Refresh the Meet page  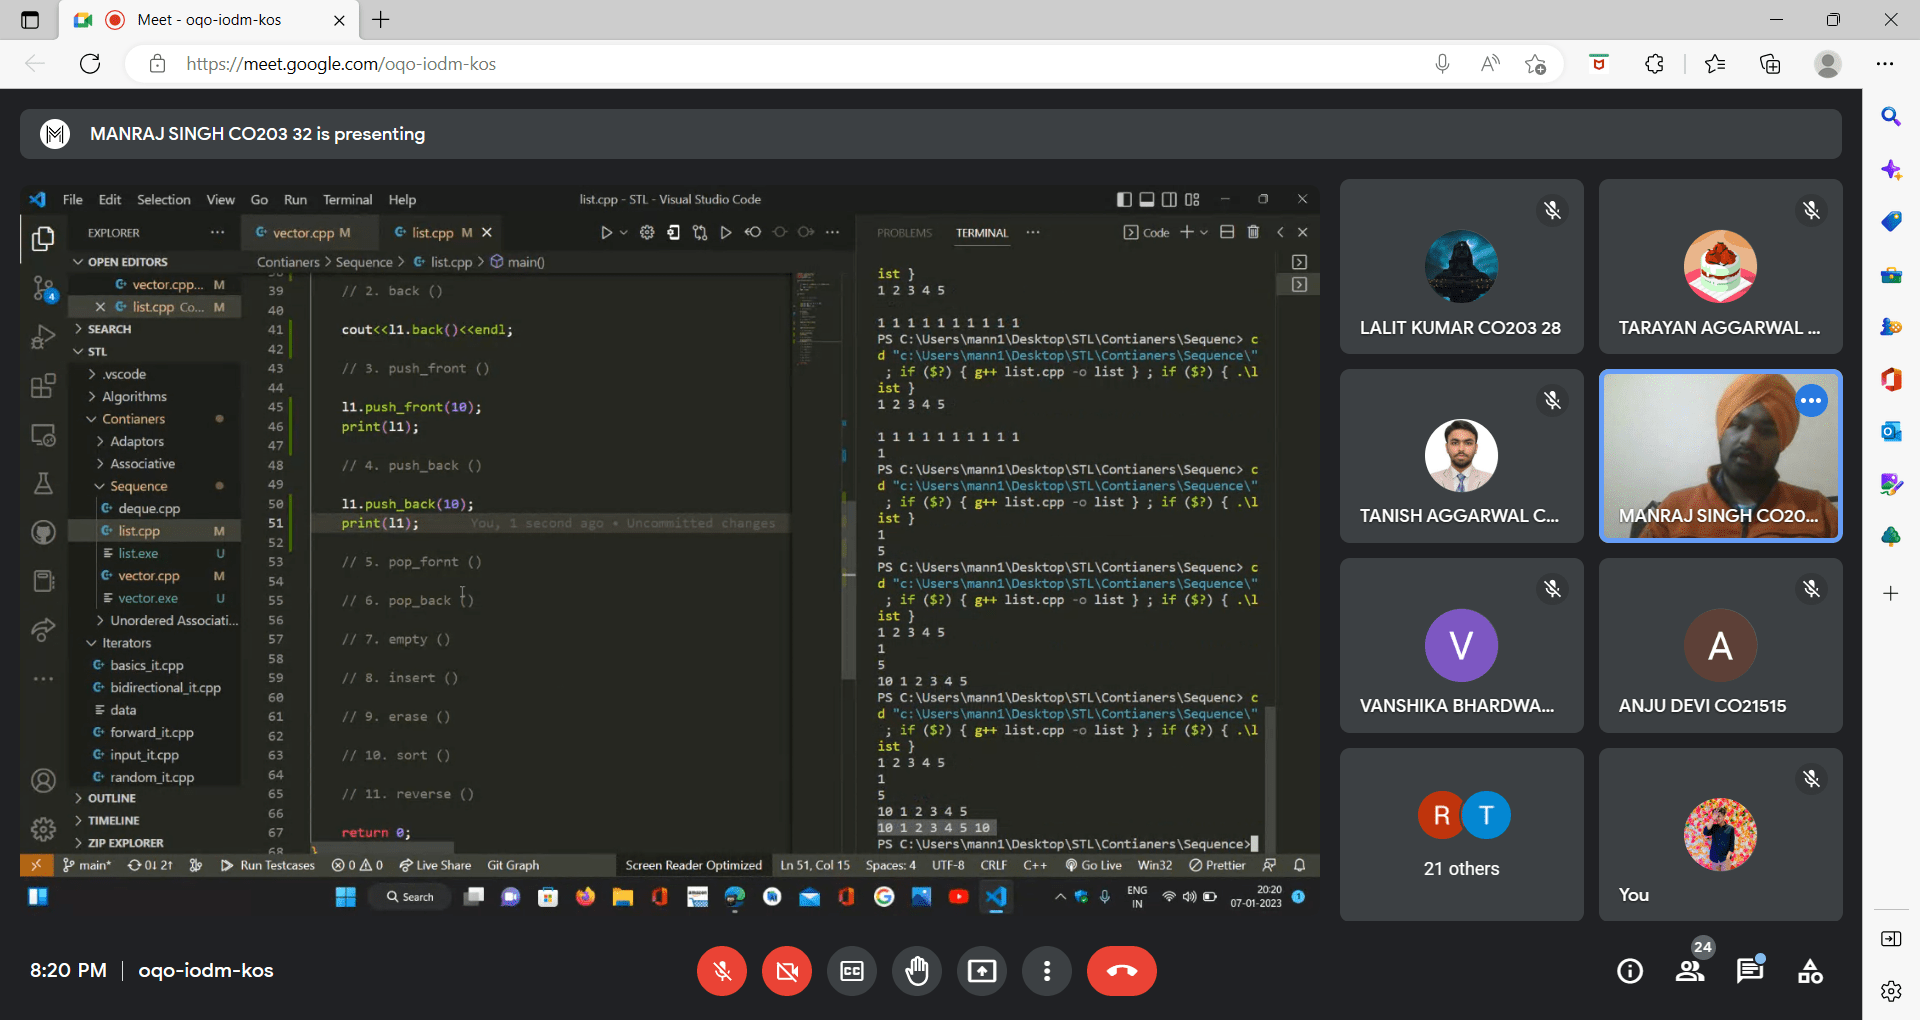(90, 64)
